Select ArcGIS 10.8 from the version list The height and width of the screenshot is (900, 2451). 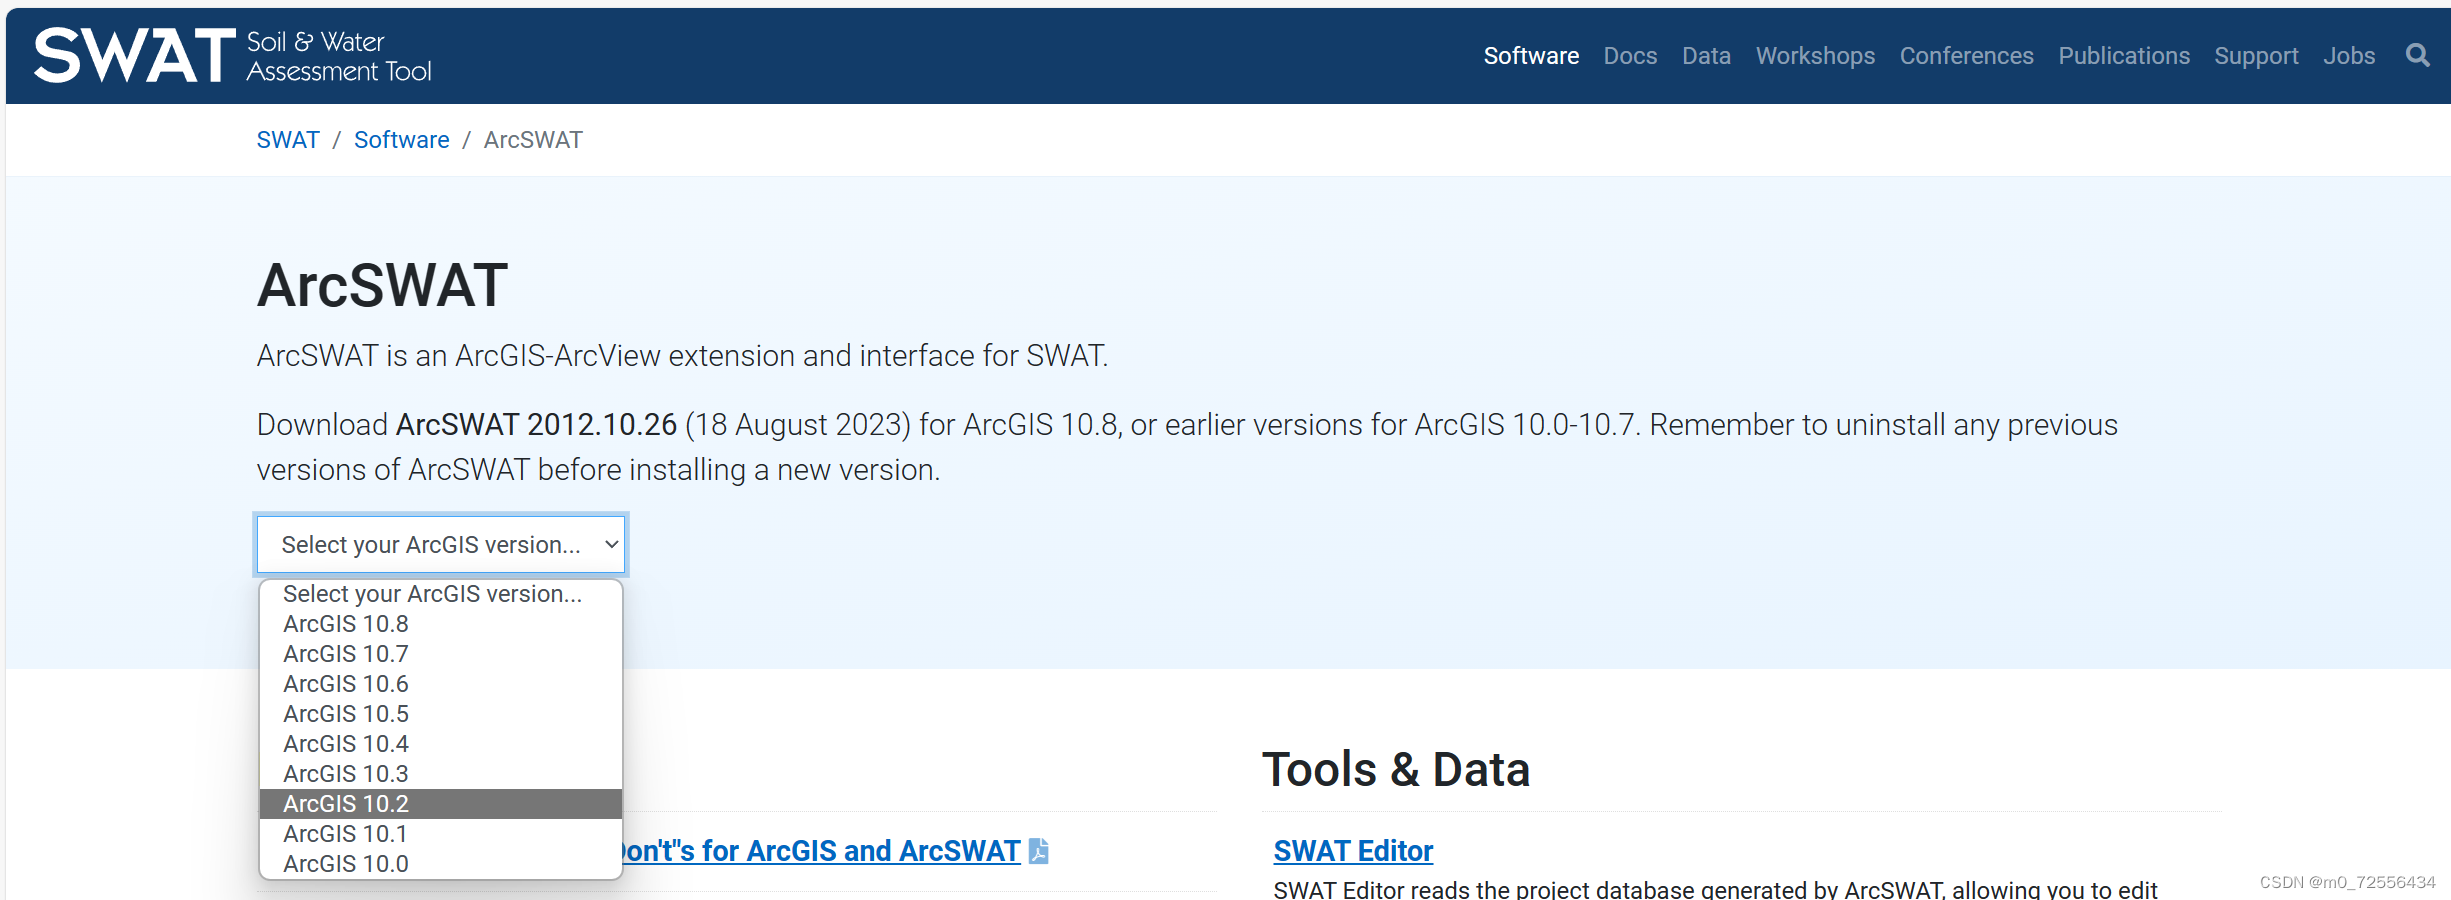tap(345, 623)
